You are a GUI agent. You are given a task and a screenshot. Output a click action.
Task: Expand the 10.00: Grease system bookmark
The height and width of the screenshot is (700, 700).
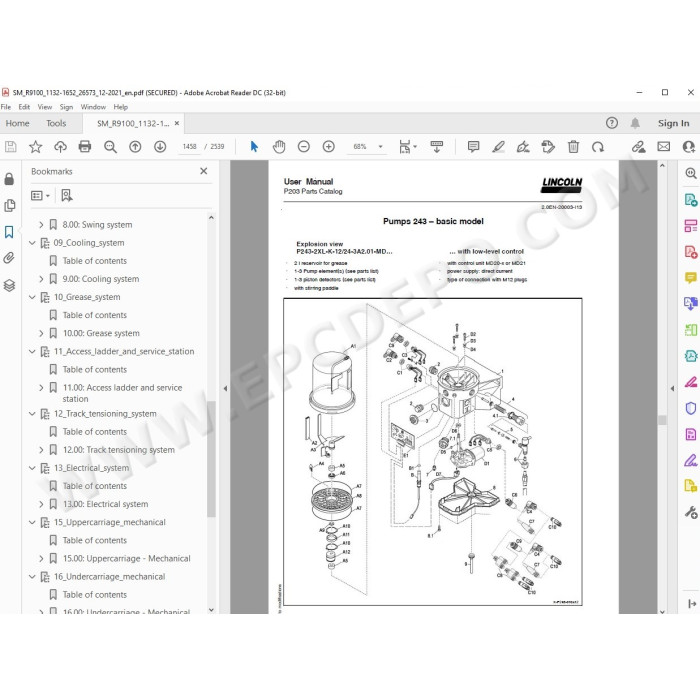click(x=41, y=333)
